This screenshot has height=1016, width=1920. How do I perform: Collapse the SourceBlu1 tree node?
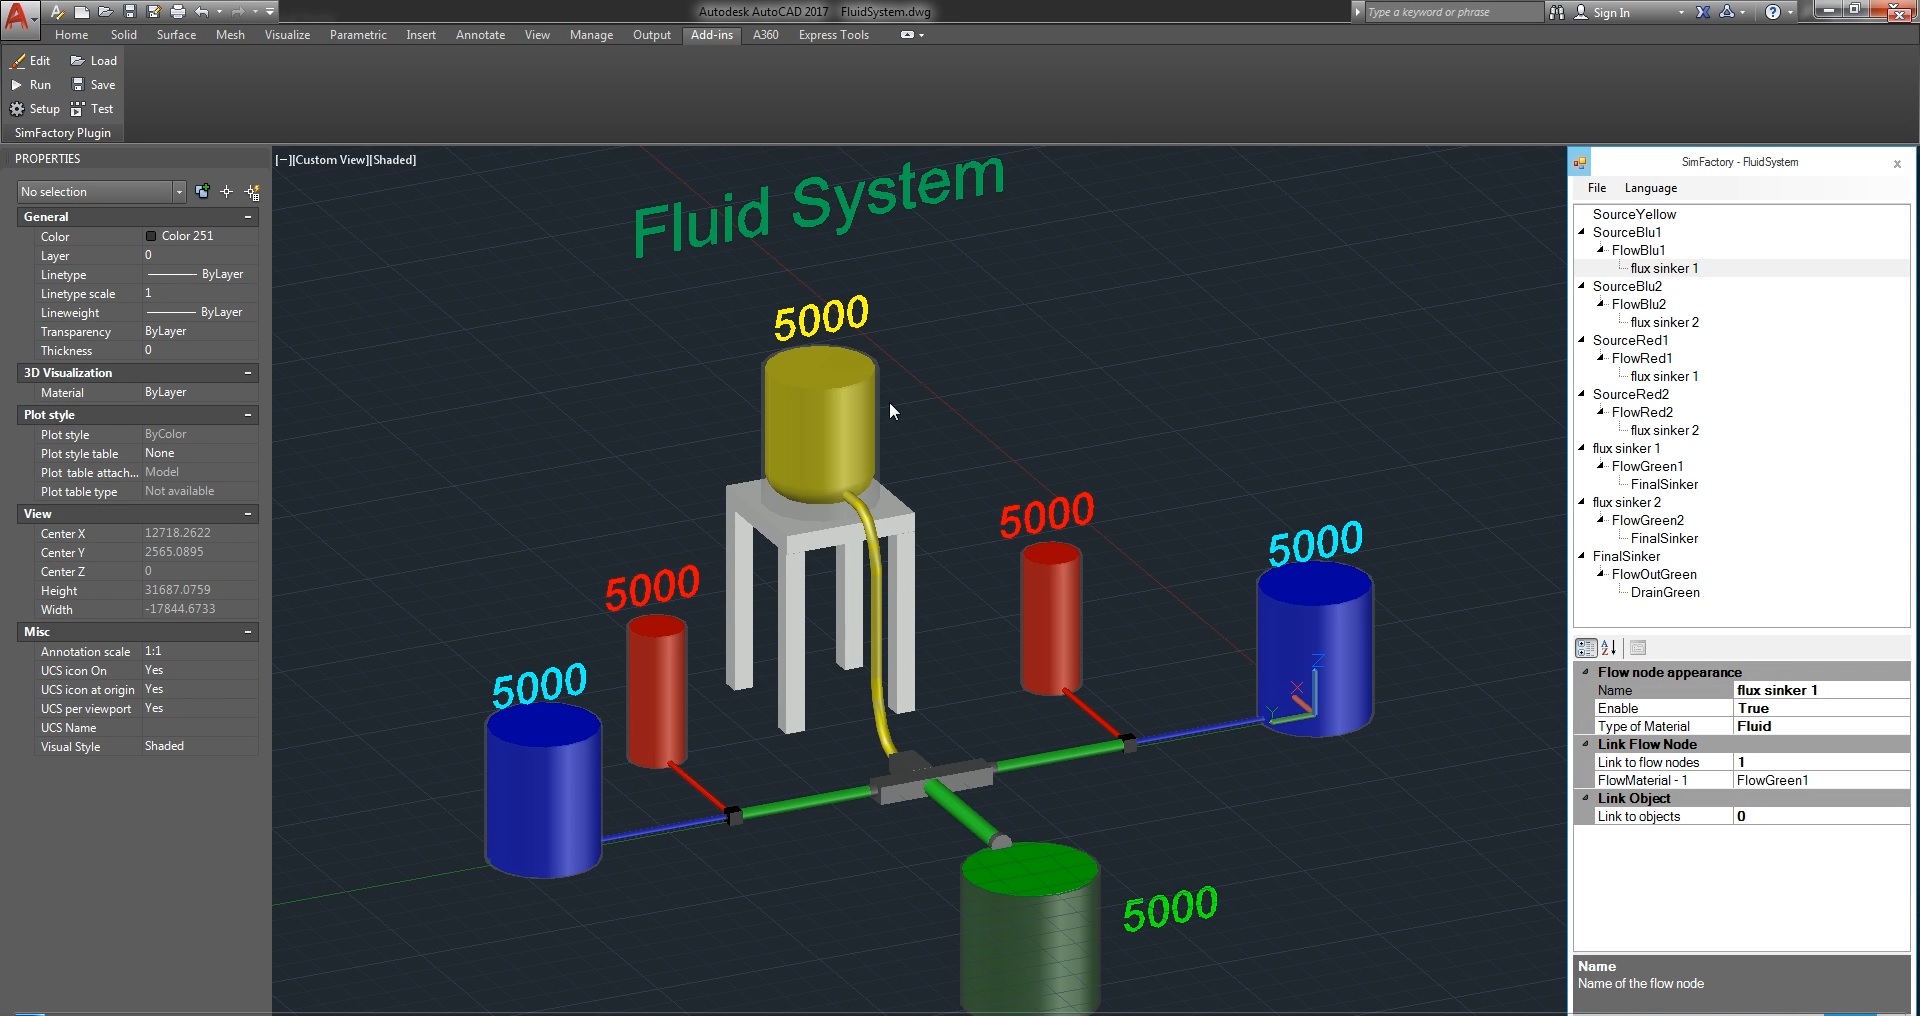1582,232
